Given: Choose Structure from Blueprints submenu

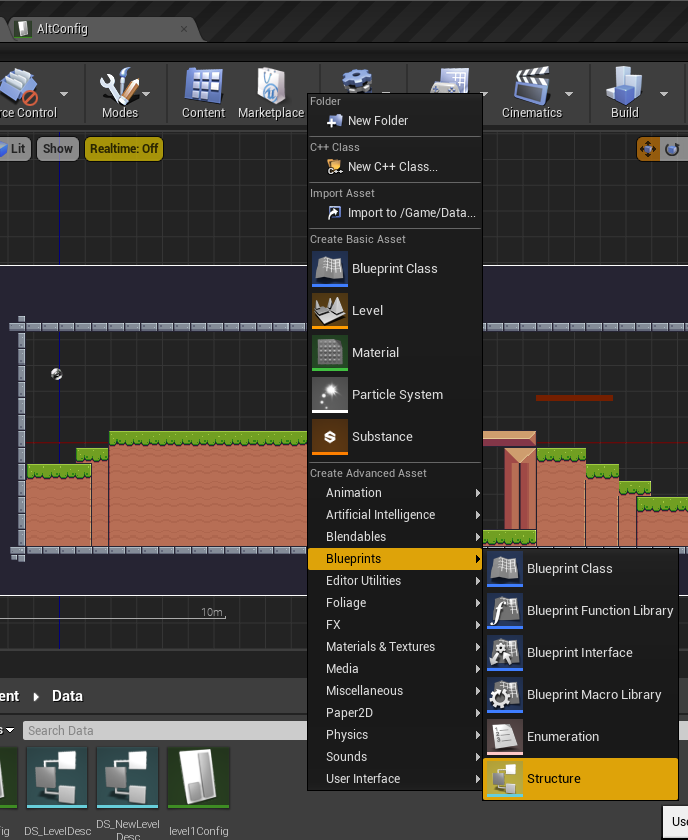Looking at the screenshot, I should click(x=581, y=778).
